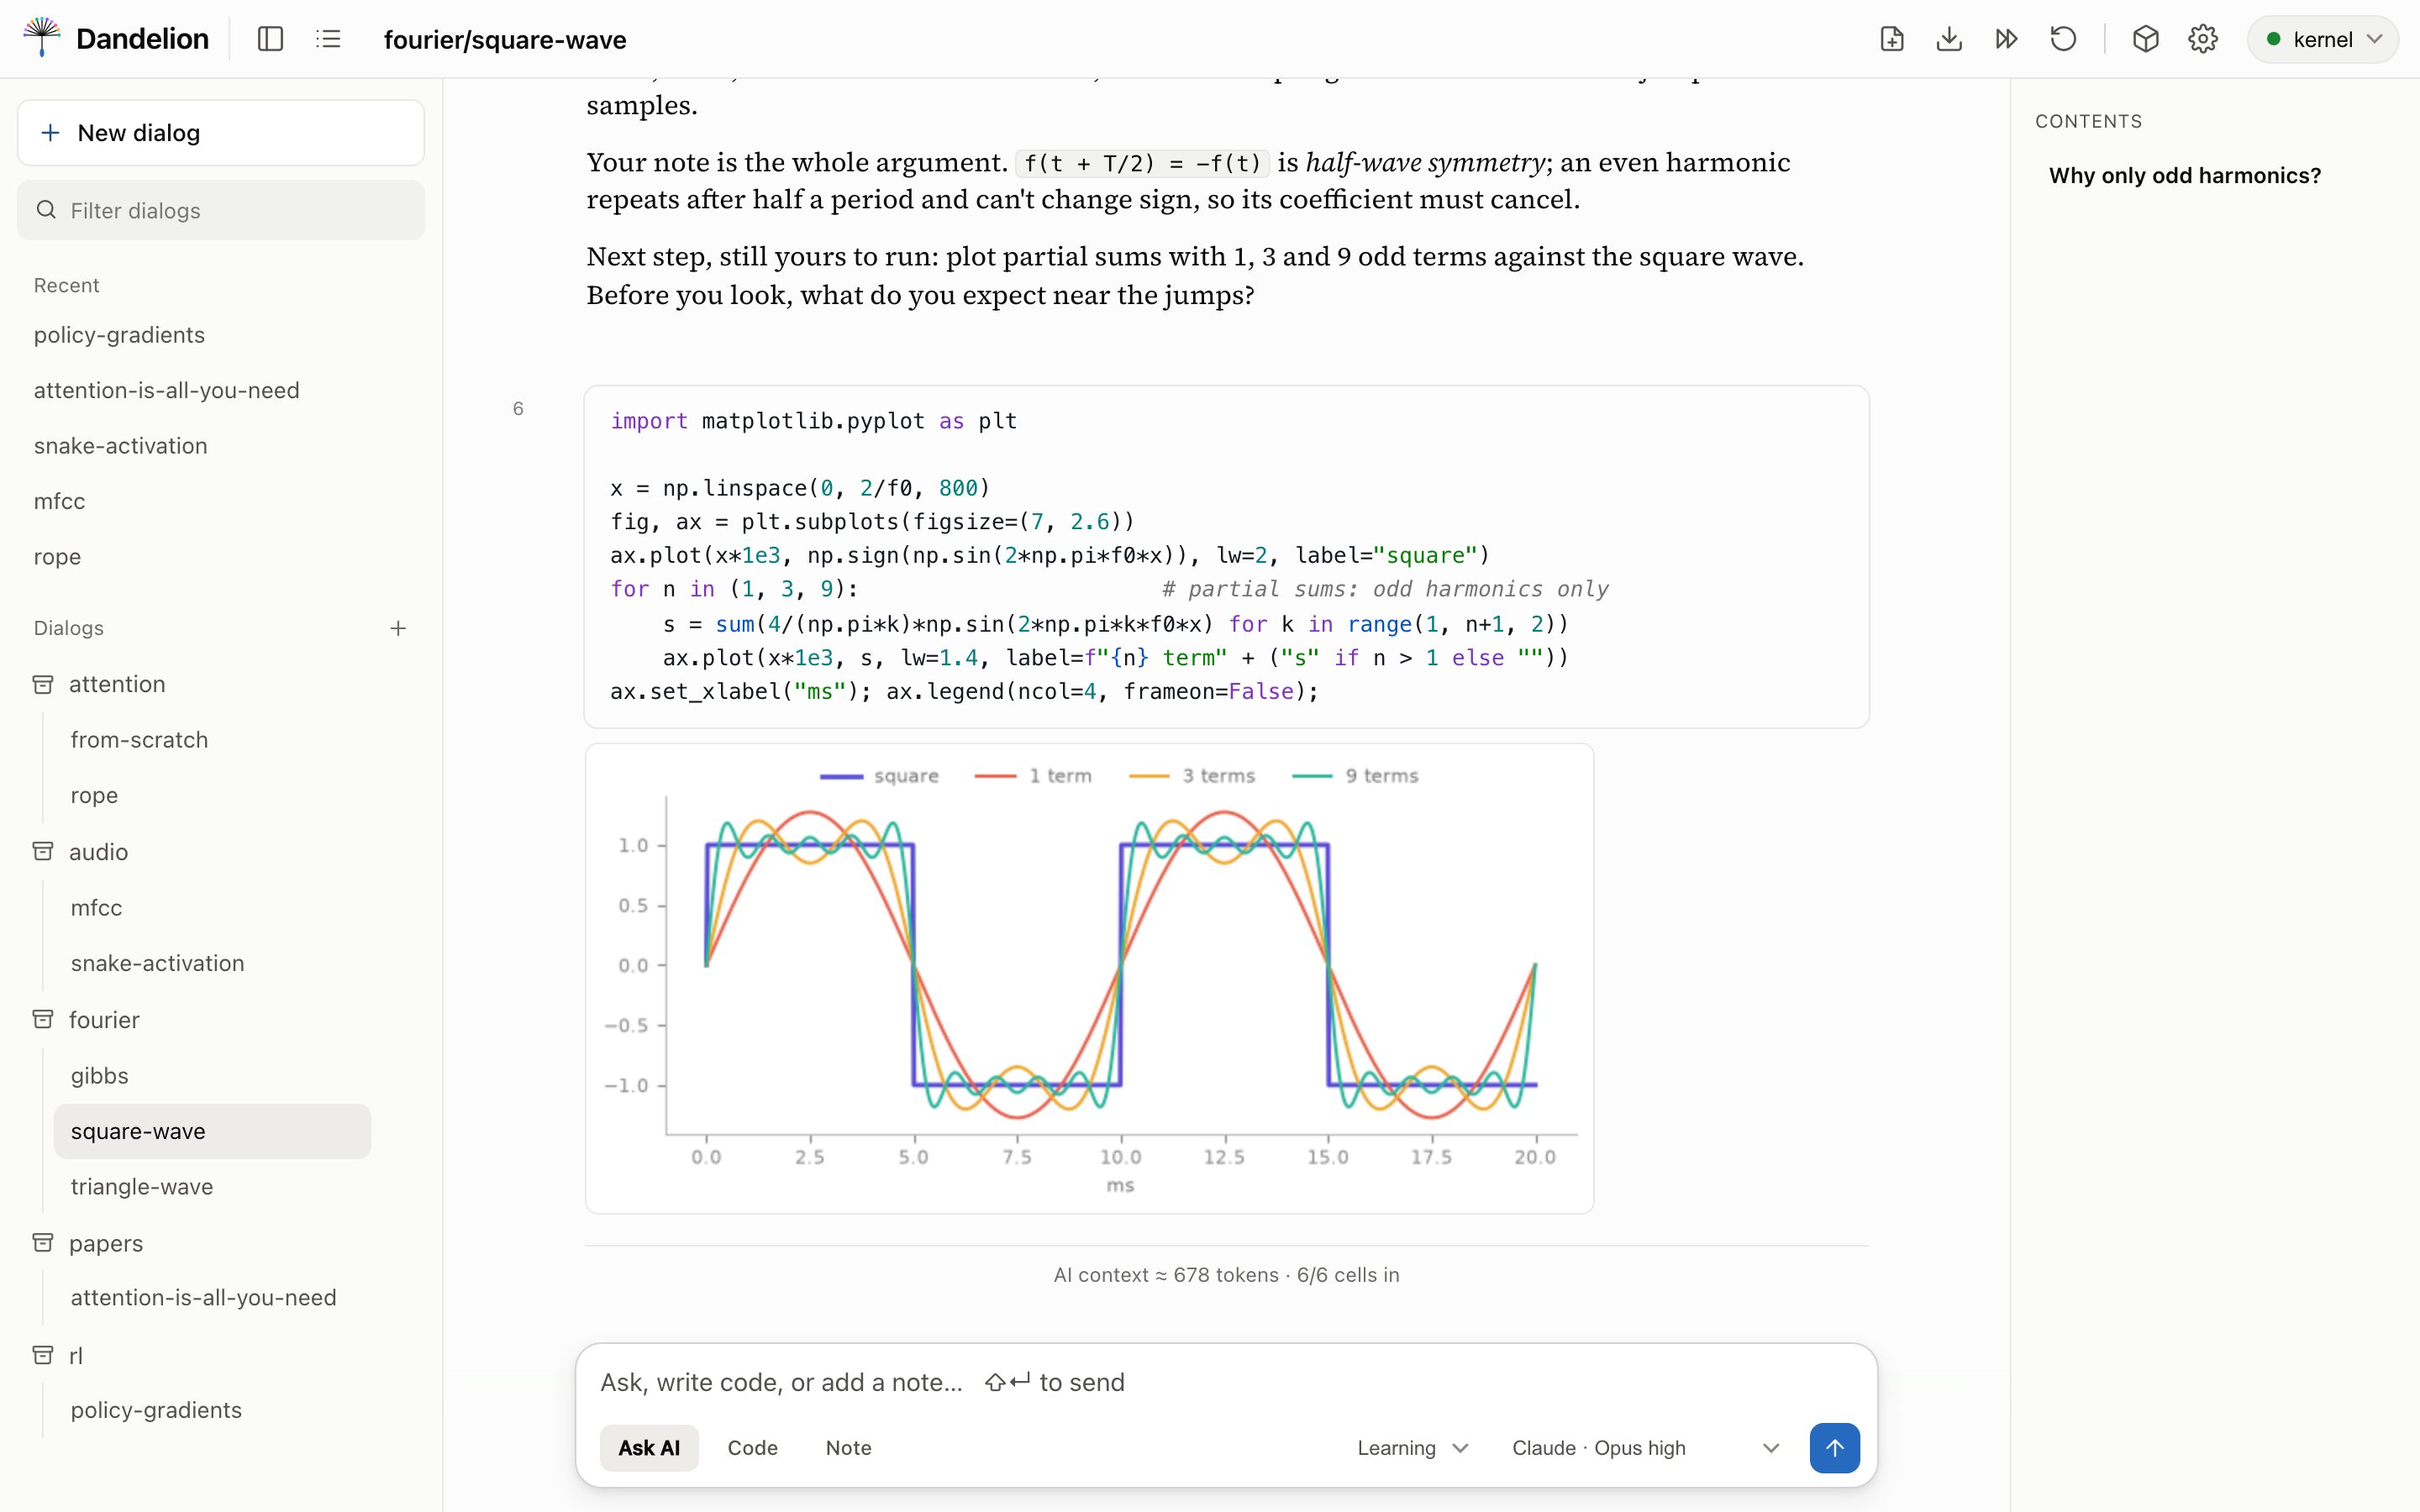
Task: Click the run all cells icon
Action: [x=2006, y=39]
